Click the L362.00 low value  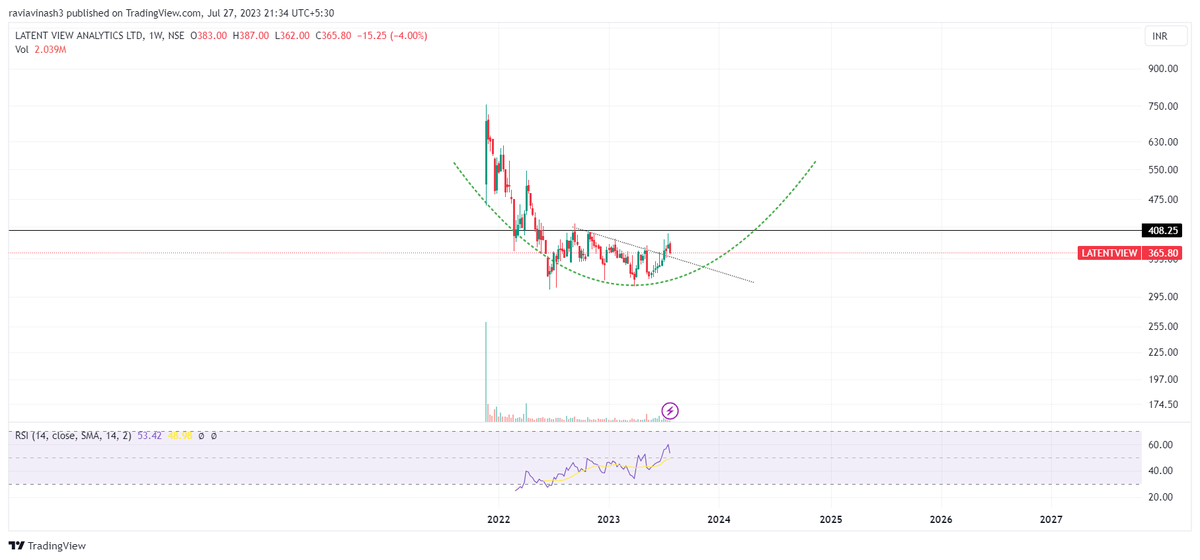click(292, 35)
